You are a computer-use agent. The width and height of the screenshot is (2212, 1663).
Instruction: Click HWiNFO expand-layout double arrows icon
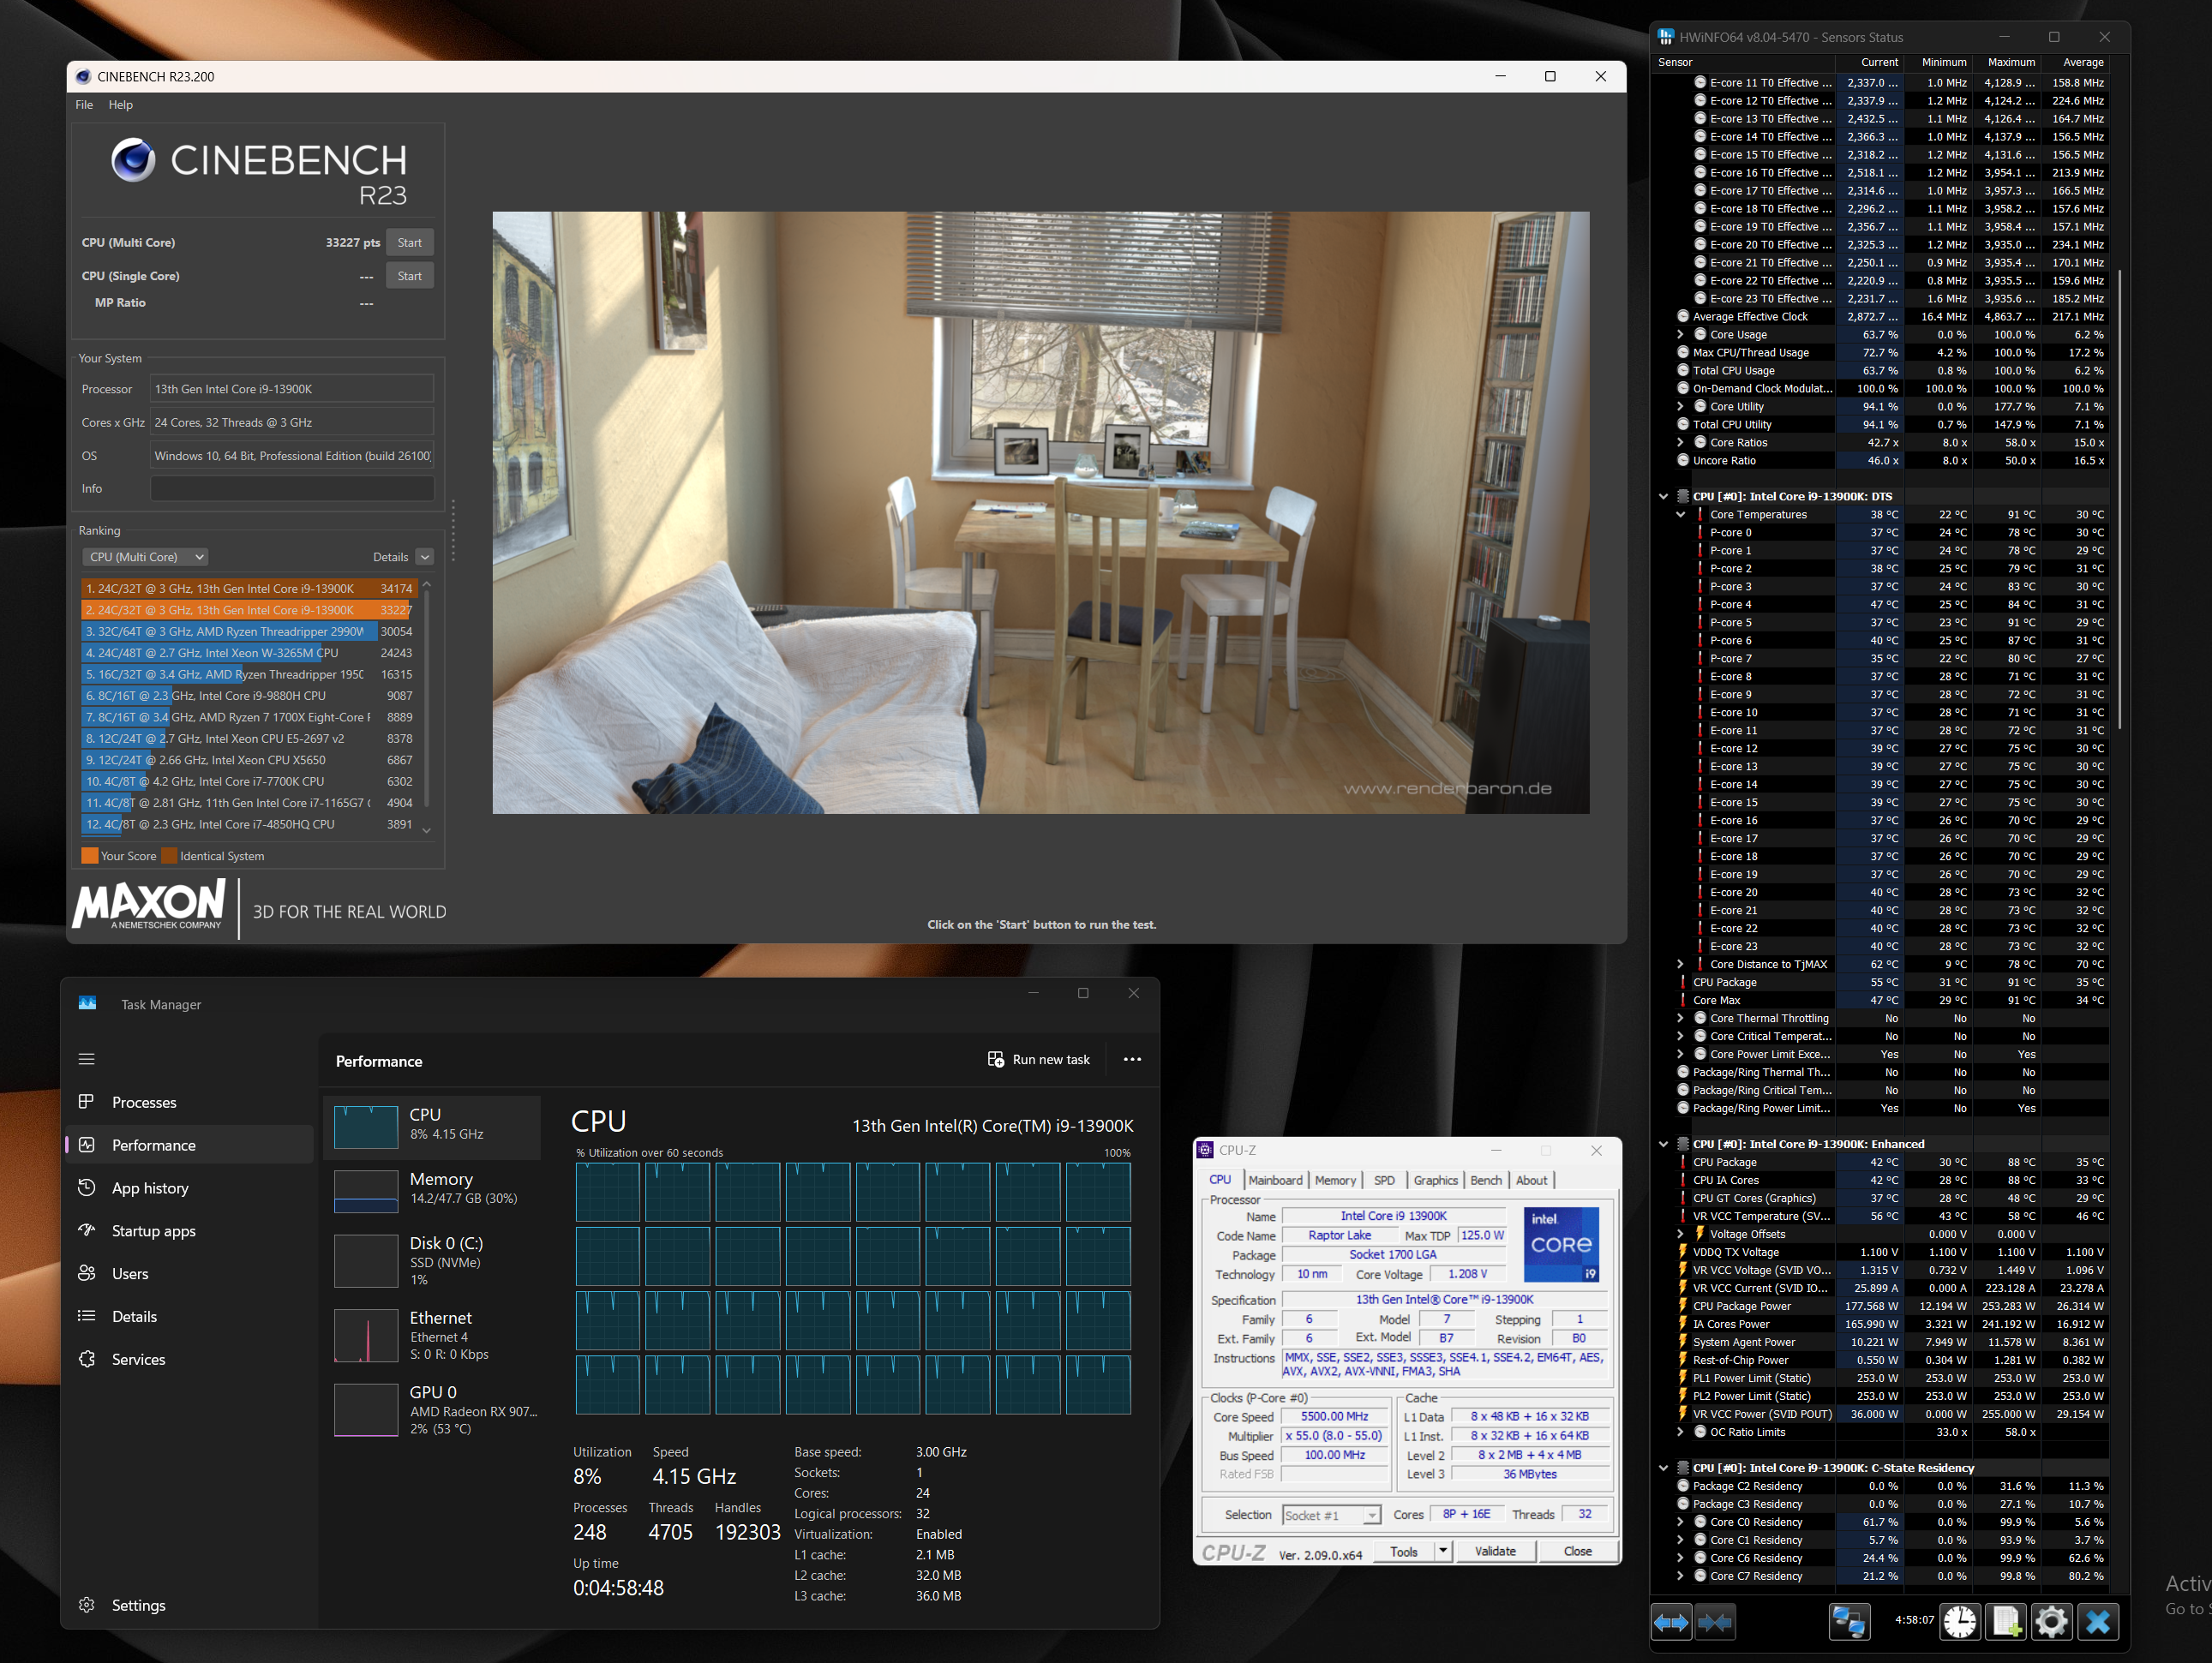[x=1671, y=1622]
